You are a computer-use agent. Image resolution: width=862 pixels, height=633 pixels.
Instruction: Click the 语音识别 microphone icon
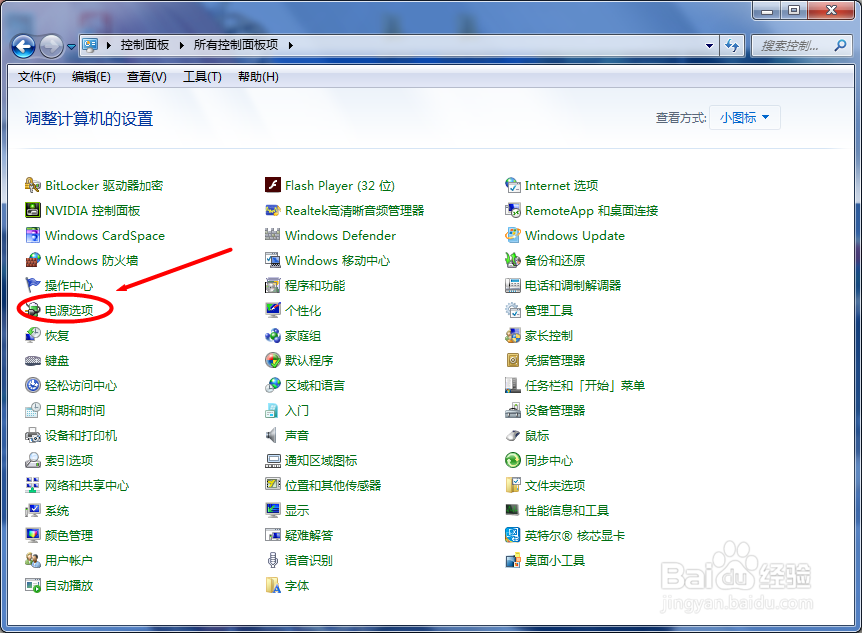[273, 560]
